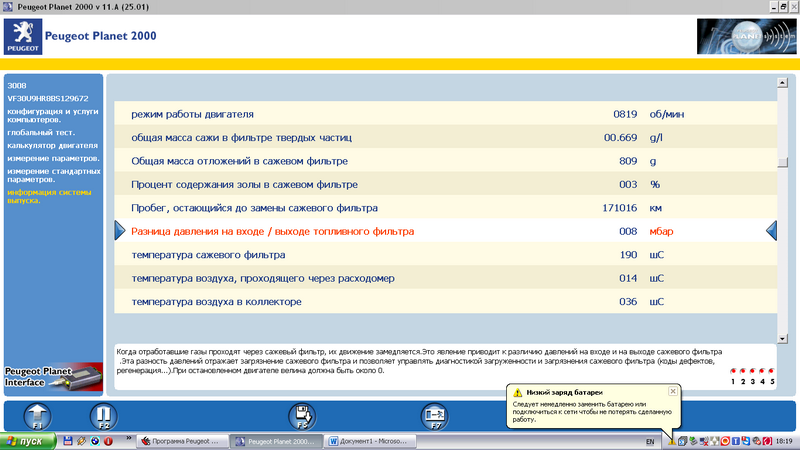Select 'информация системы выпуска.' menu item

[x=52, y=196]
